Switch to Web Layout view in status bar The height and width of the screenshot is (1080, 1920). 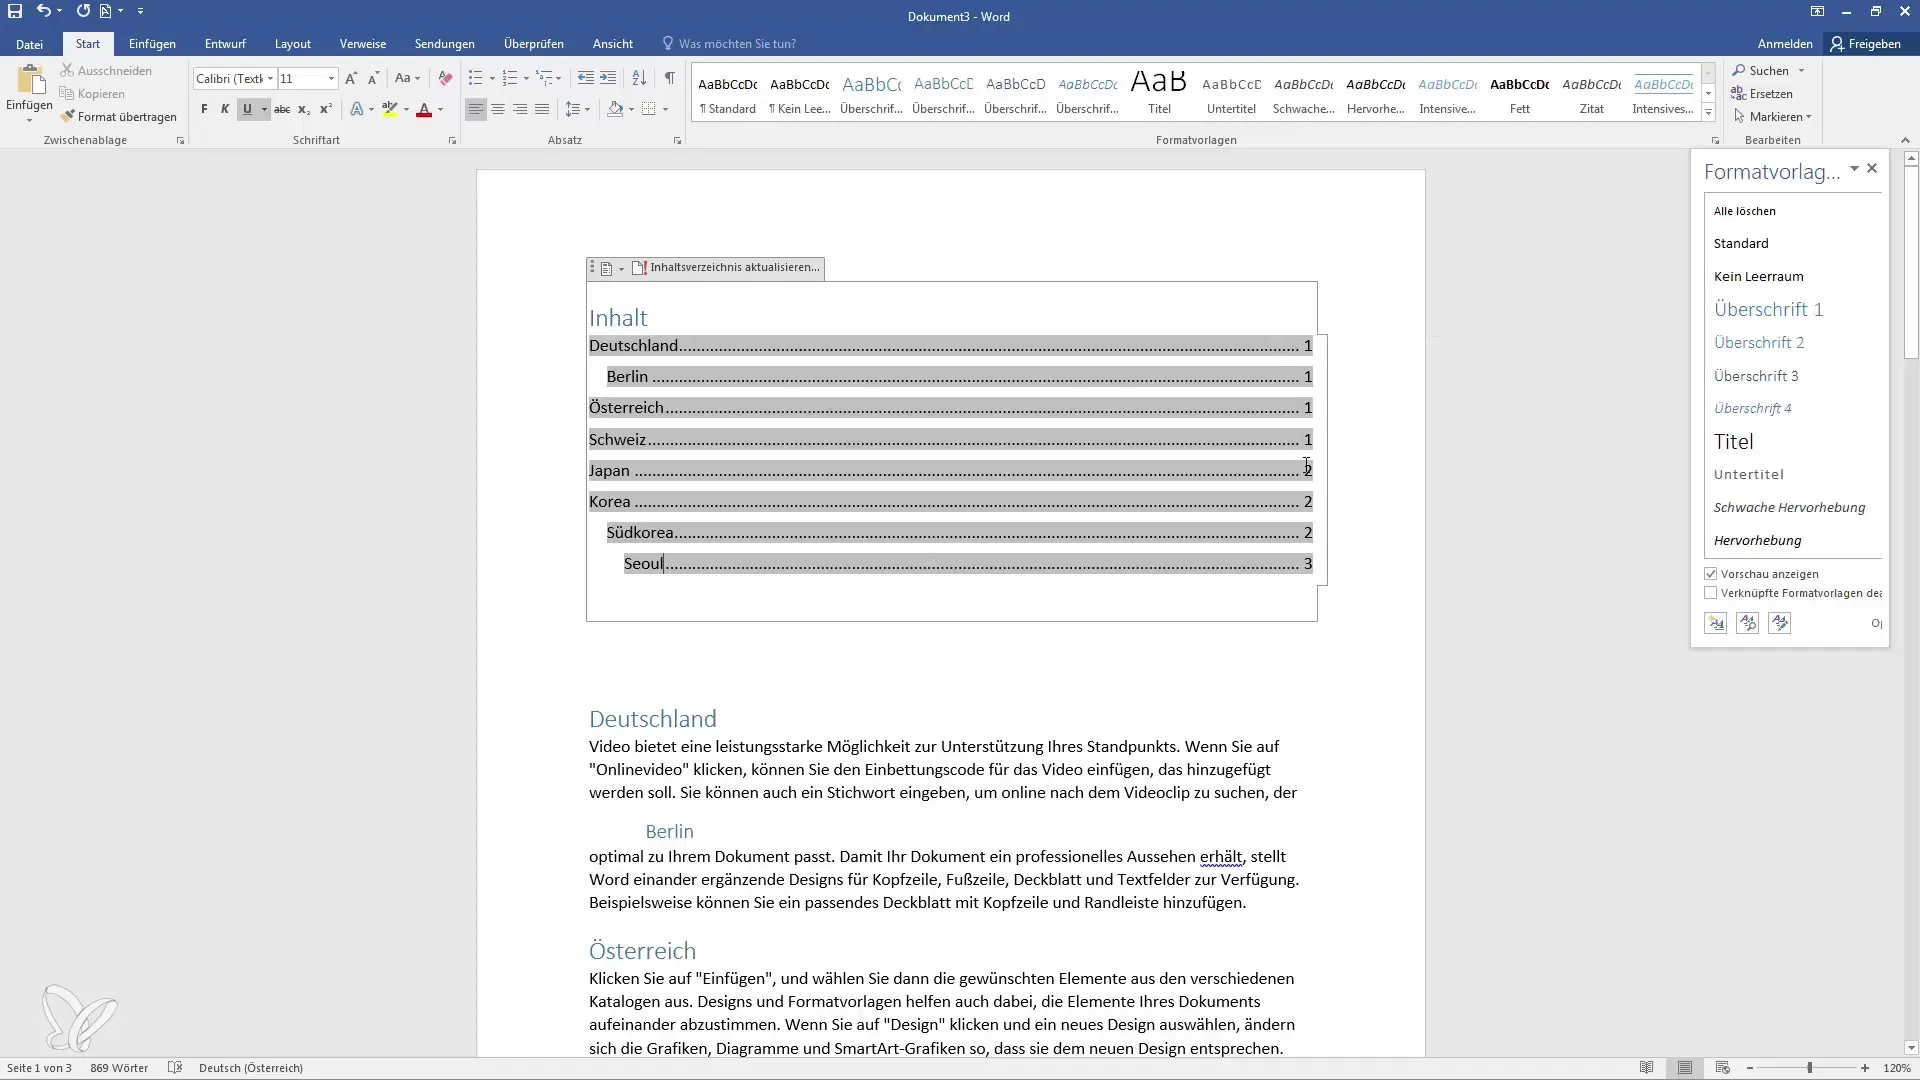point(1723,1068)
